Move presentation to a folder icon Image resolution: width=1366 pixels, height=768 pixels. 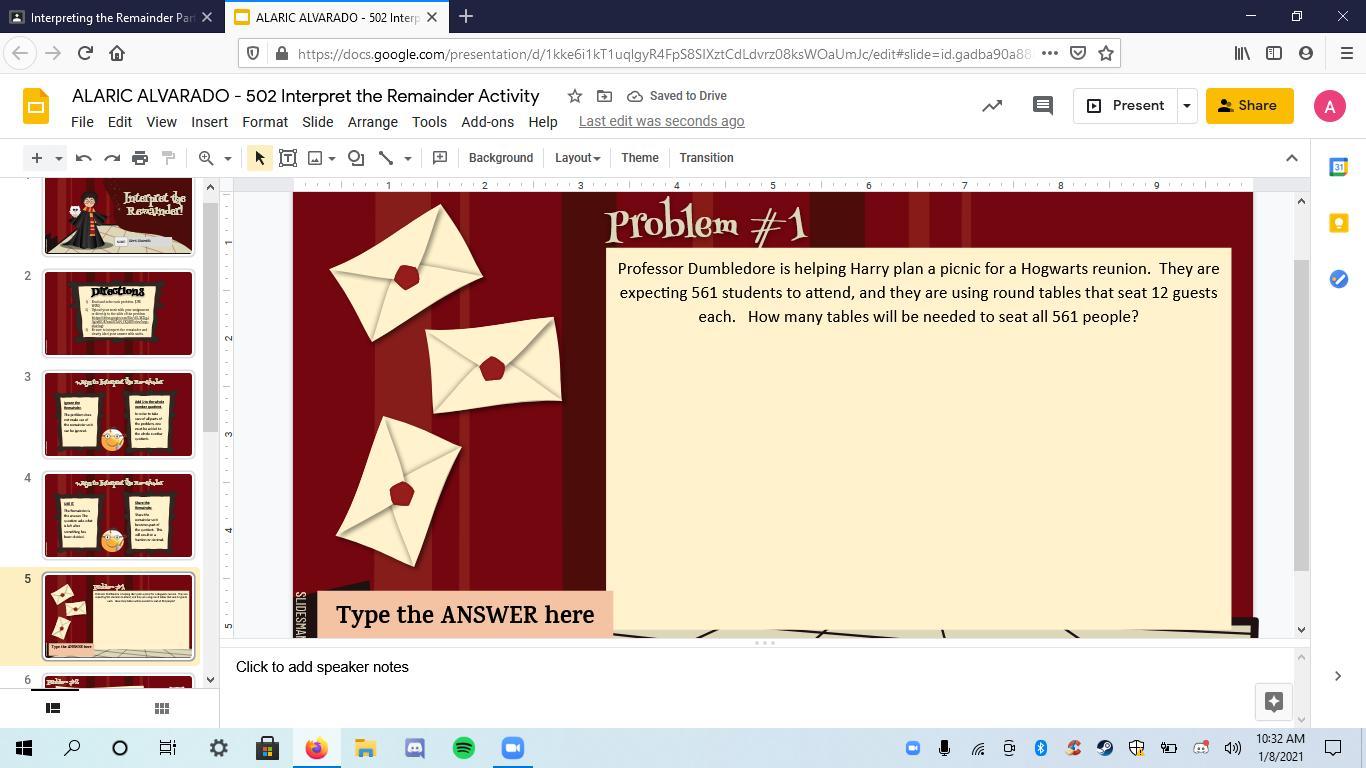tap(604, 96)
